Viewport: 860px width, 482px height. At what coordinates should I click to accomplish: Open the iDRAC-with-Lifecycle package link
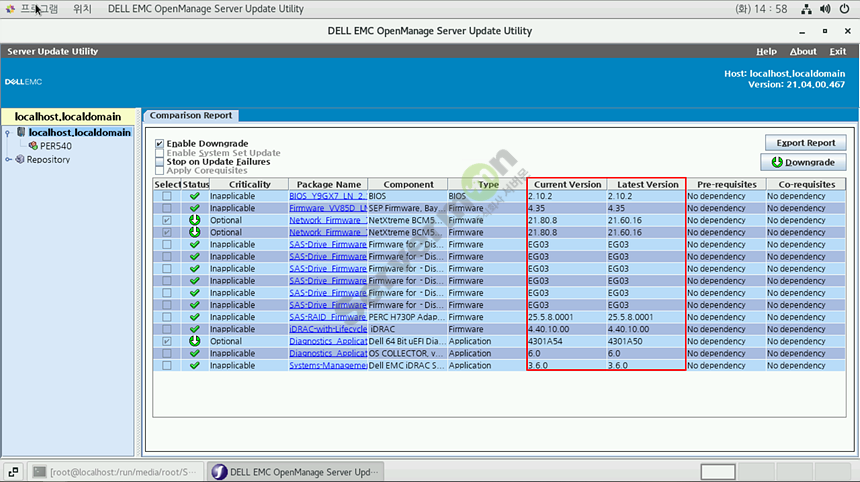[328, 329]
